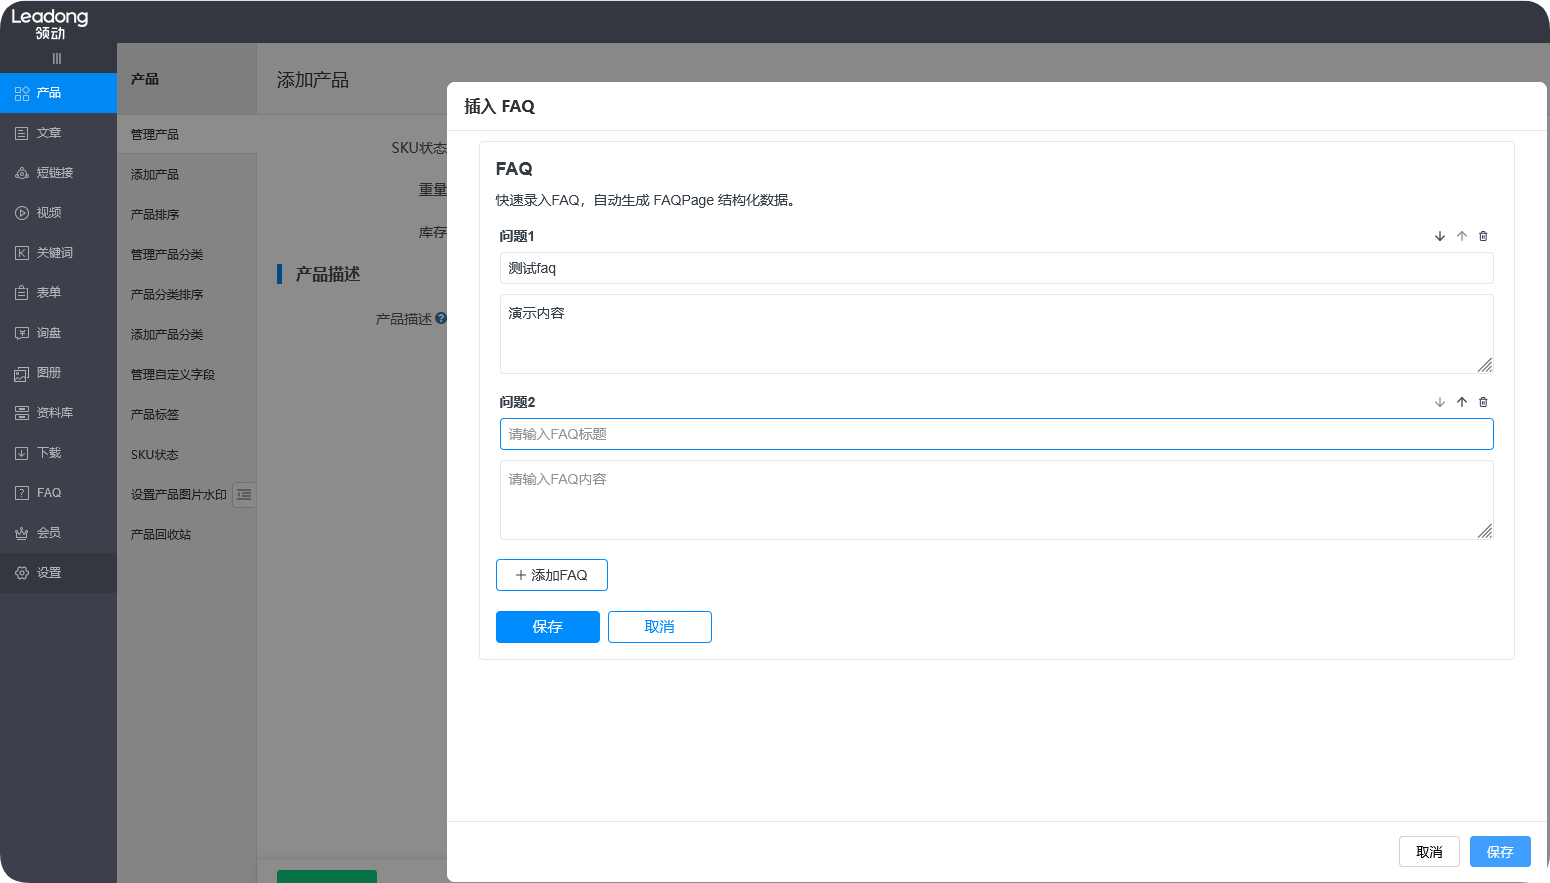Image resolution: width=1550 pixels, height=883 pixels.
Task: Open 询盘 in the sidebar
Action: (x=58, y=333)
